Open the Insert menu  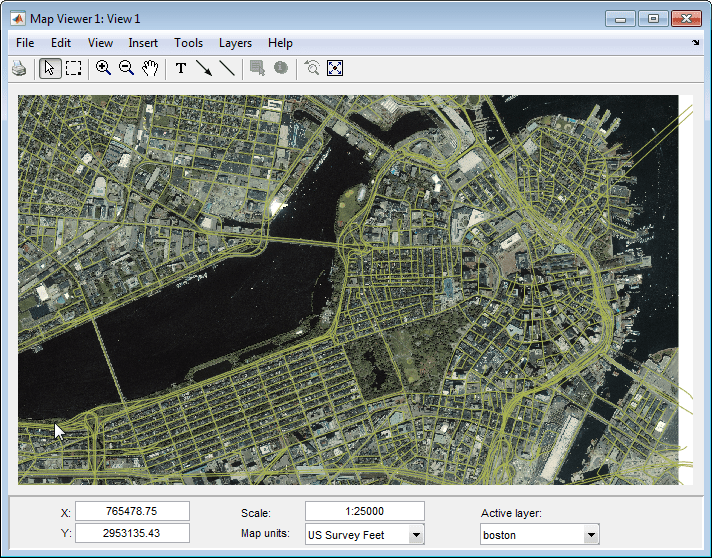(x=143, y=43)
